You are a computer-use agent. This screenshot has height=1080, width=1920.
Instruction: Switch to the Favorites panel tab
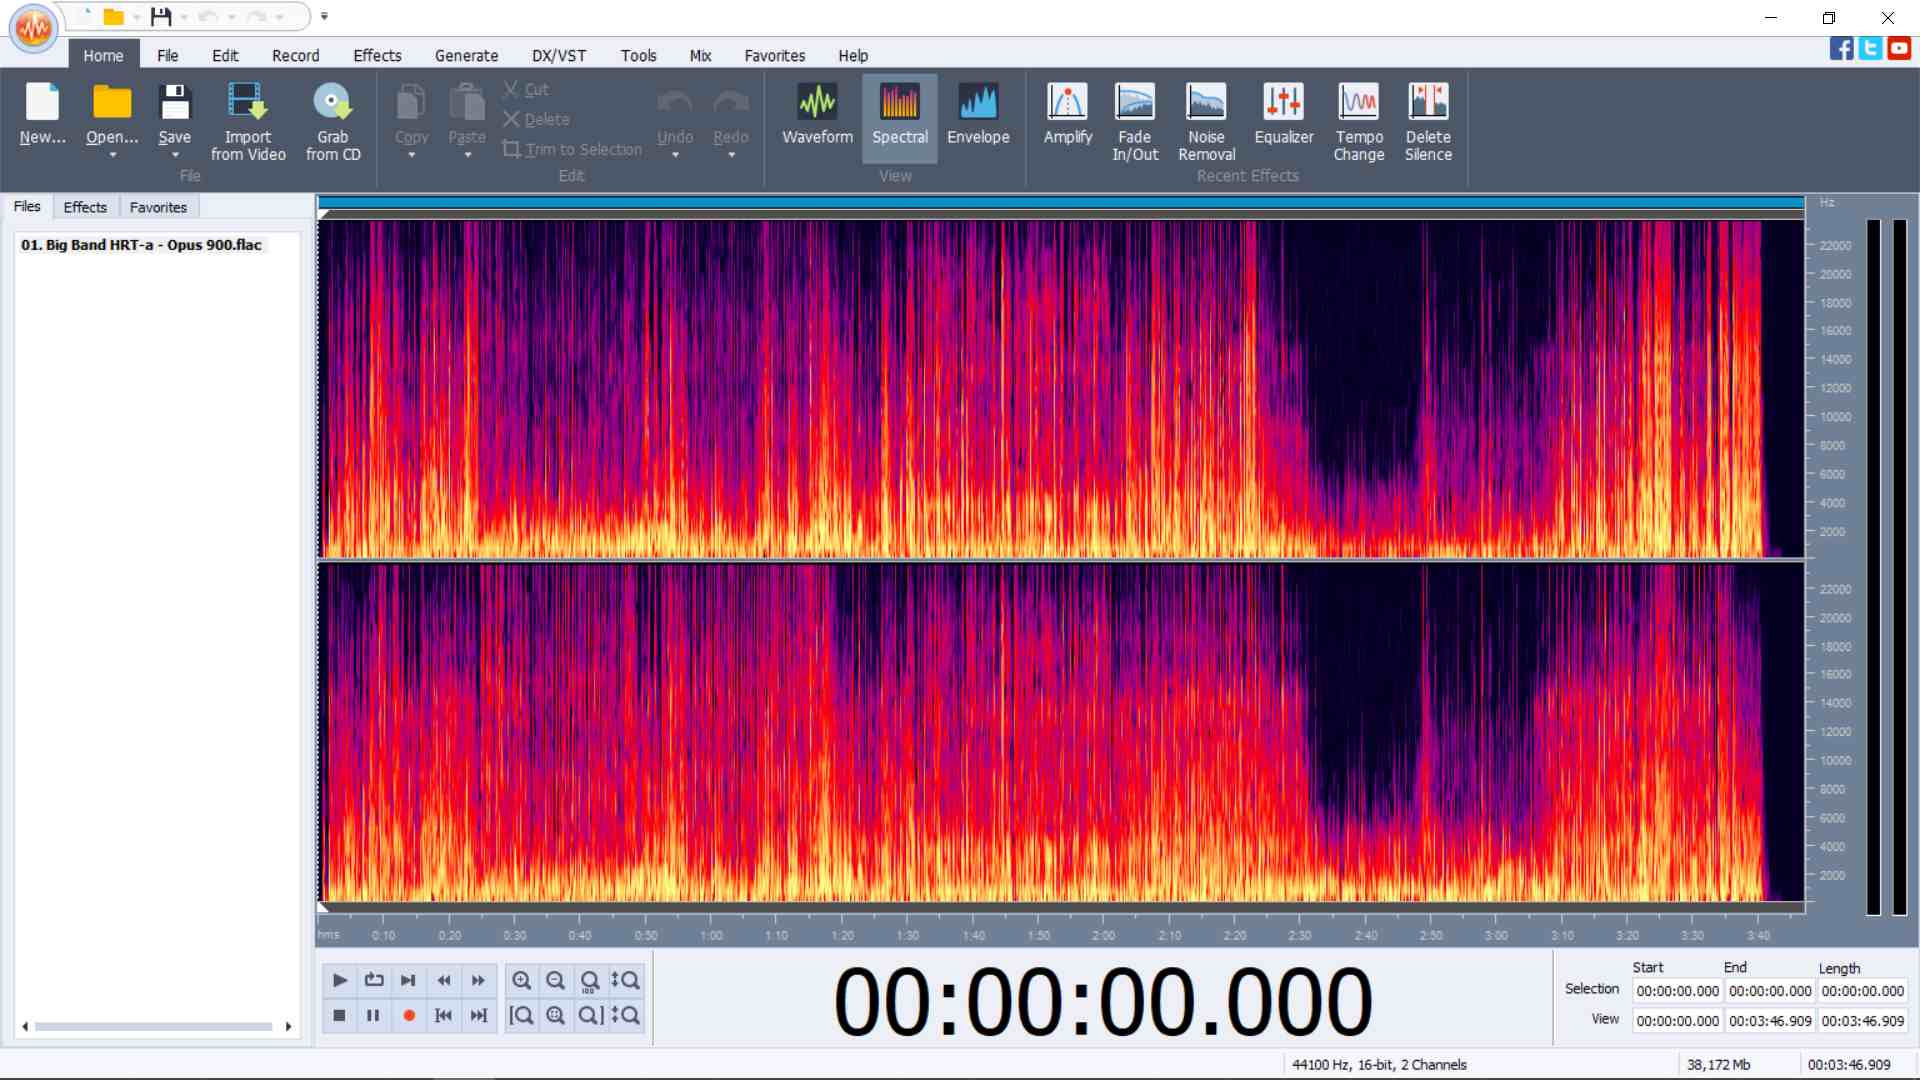click(x=158, y=207)
